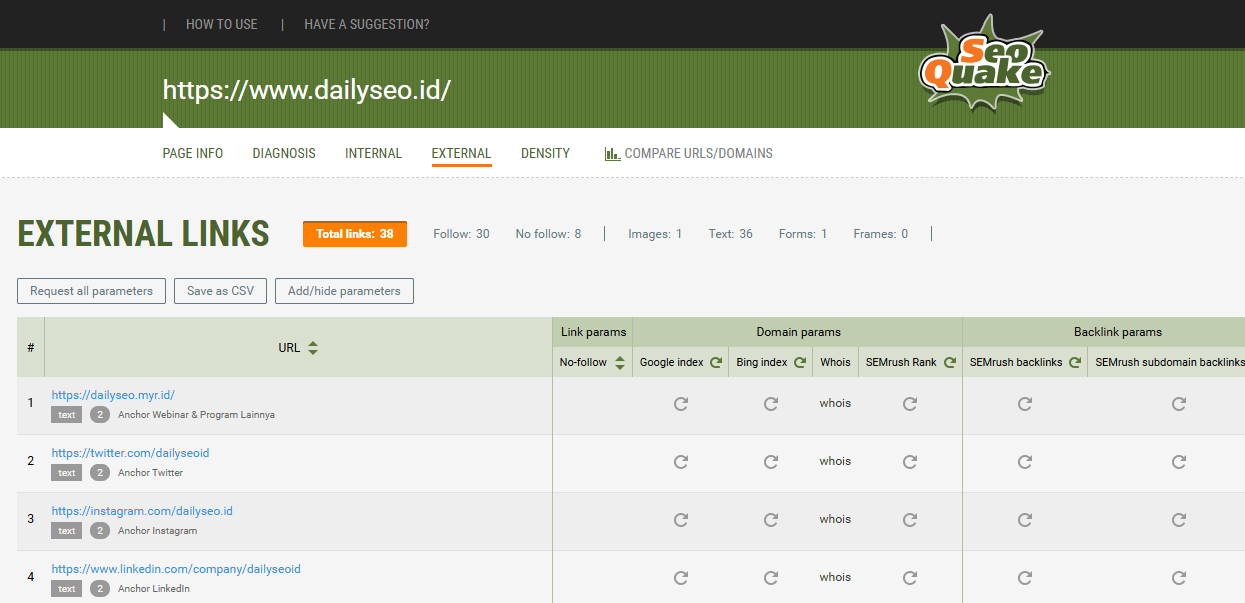Load SEMrush Rank for dailyseo.myr.id row
Viewport: 1245px width, 603px height.
point(910,404)
